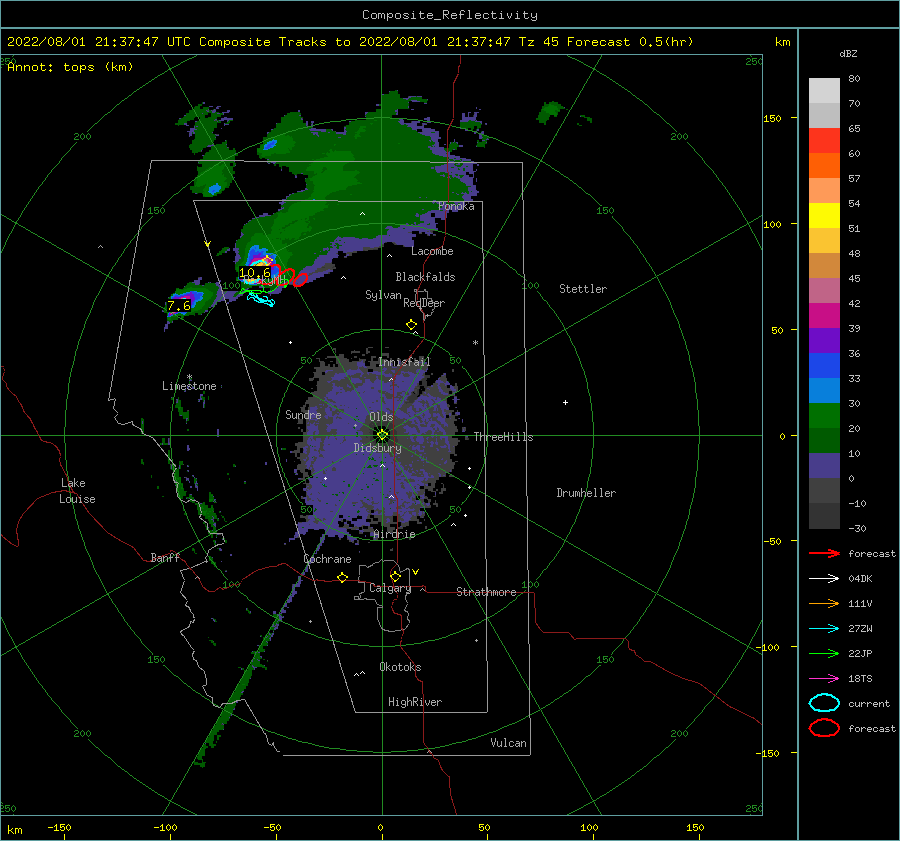The width and height of the screenshot is (900, 841).
Task: Click the 7.6 storm top label
Action: 179,306
